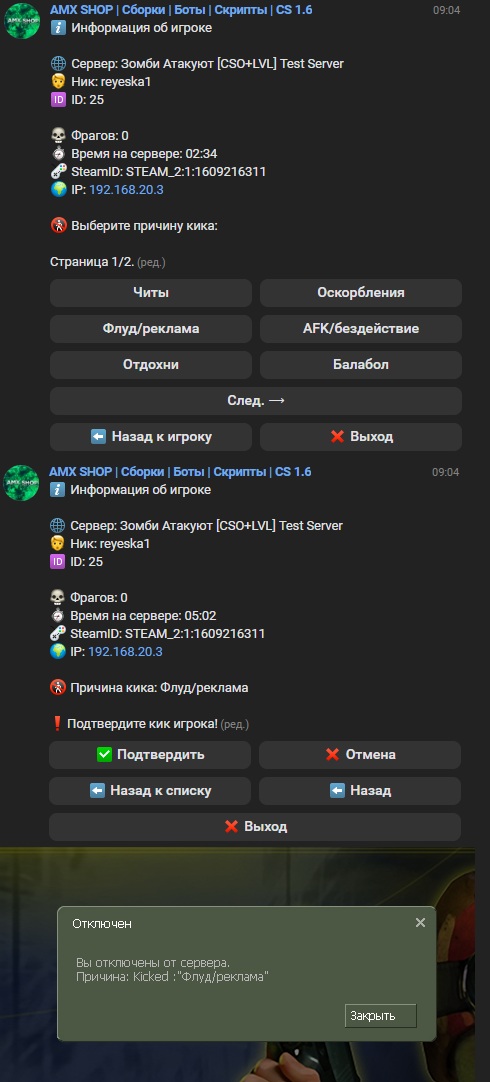Select the AFK/бездействие kick reason
This screenshot has height=1082, width=490.
[361, 328]
